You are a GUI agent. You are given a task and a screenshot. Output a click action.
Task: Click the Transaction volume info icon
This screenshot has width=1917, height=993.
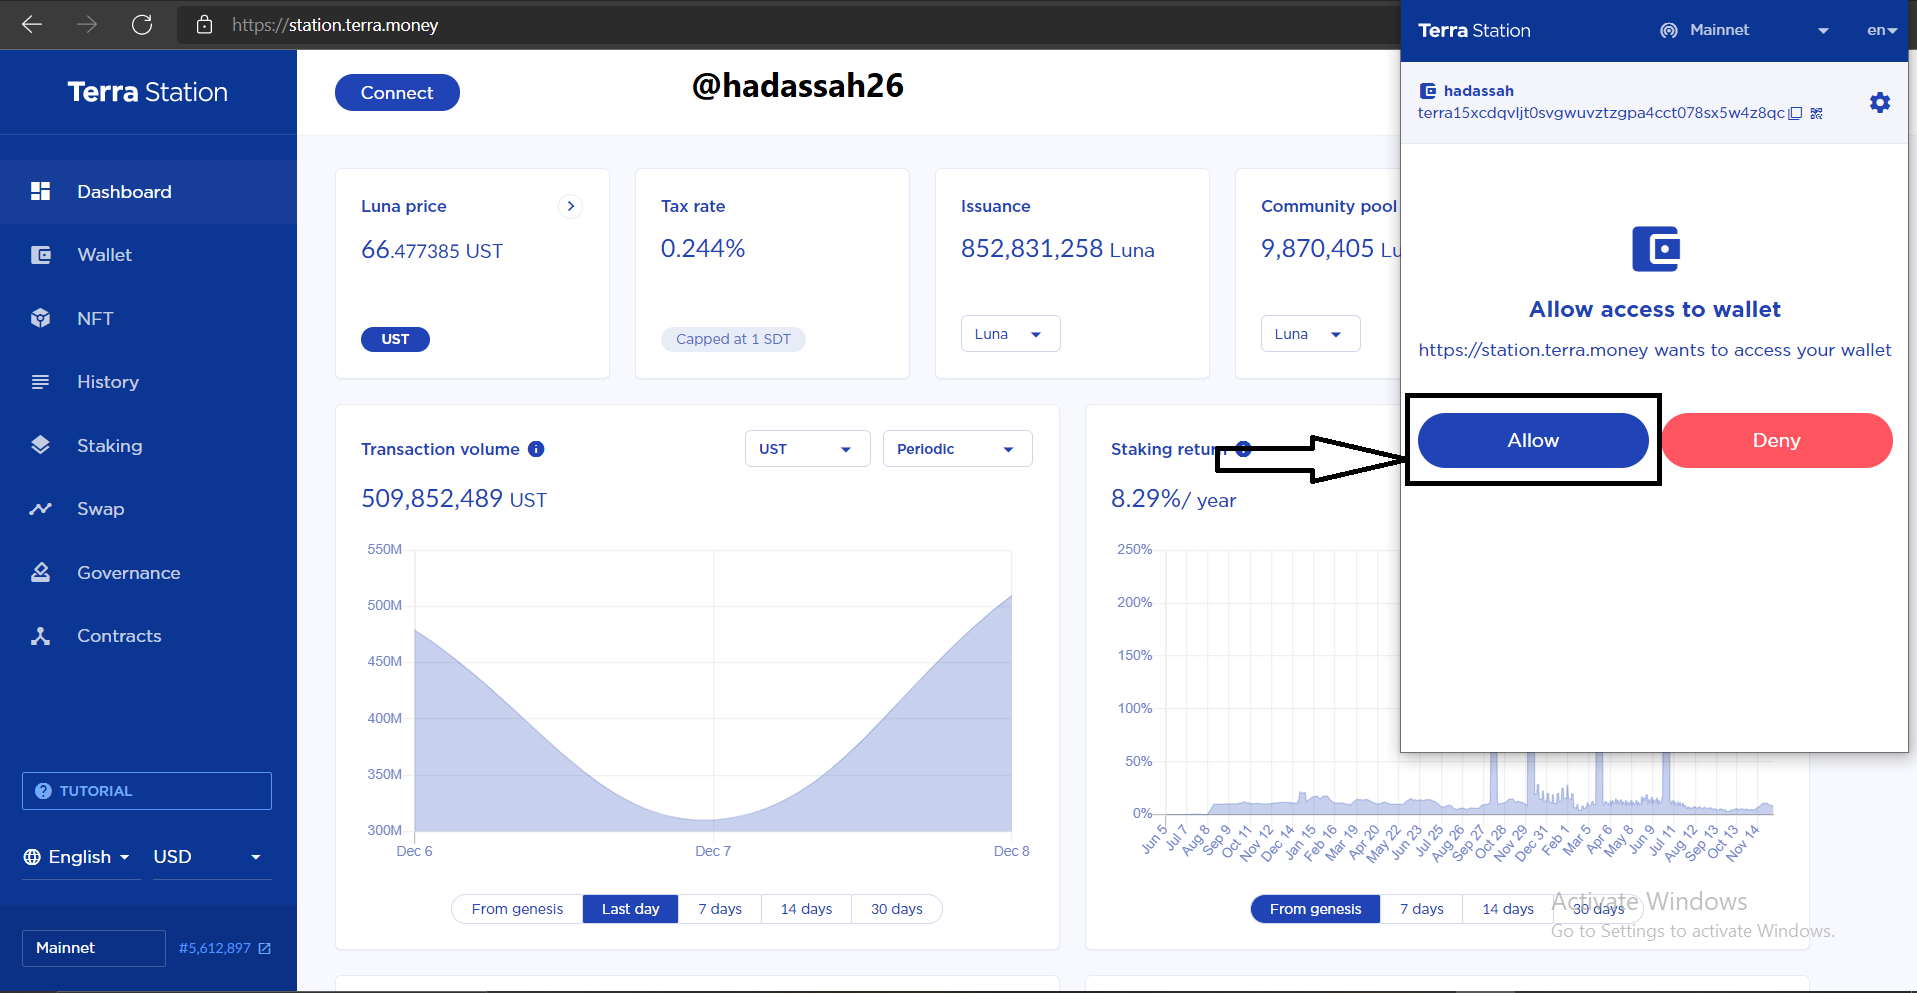pos(536,449)
